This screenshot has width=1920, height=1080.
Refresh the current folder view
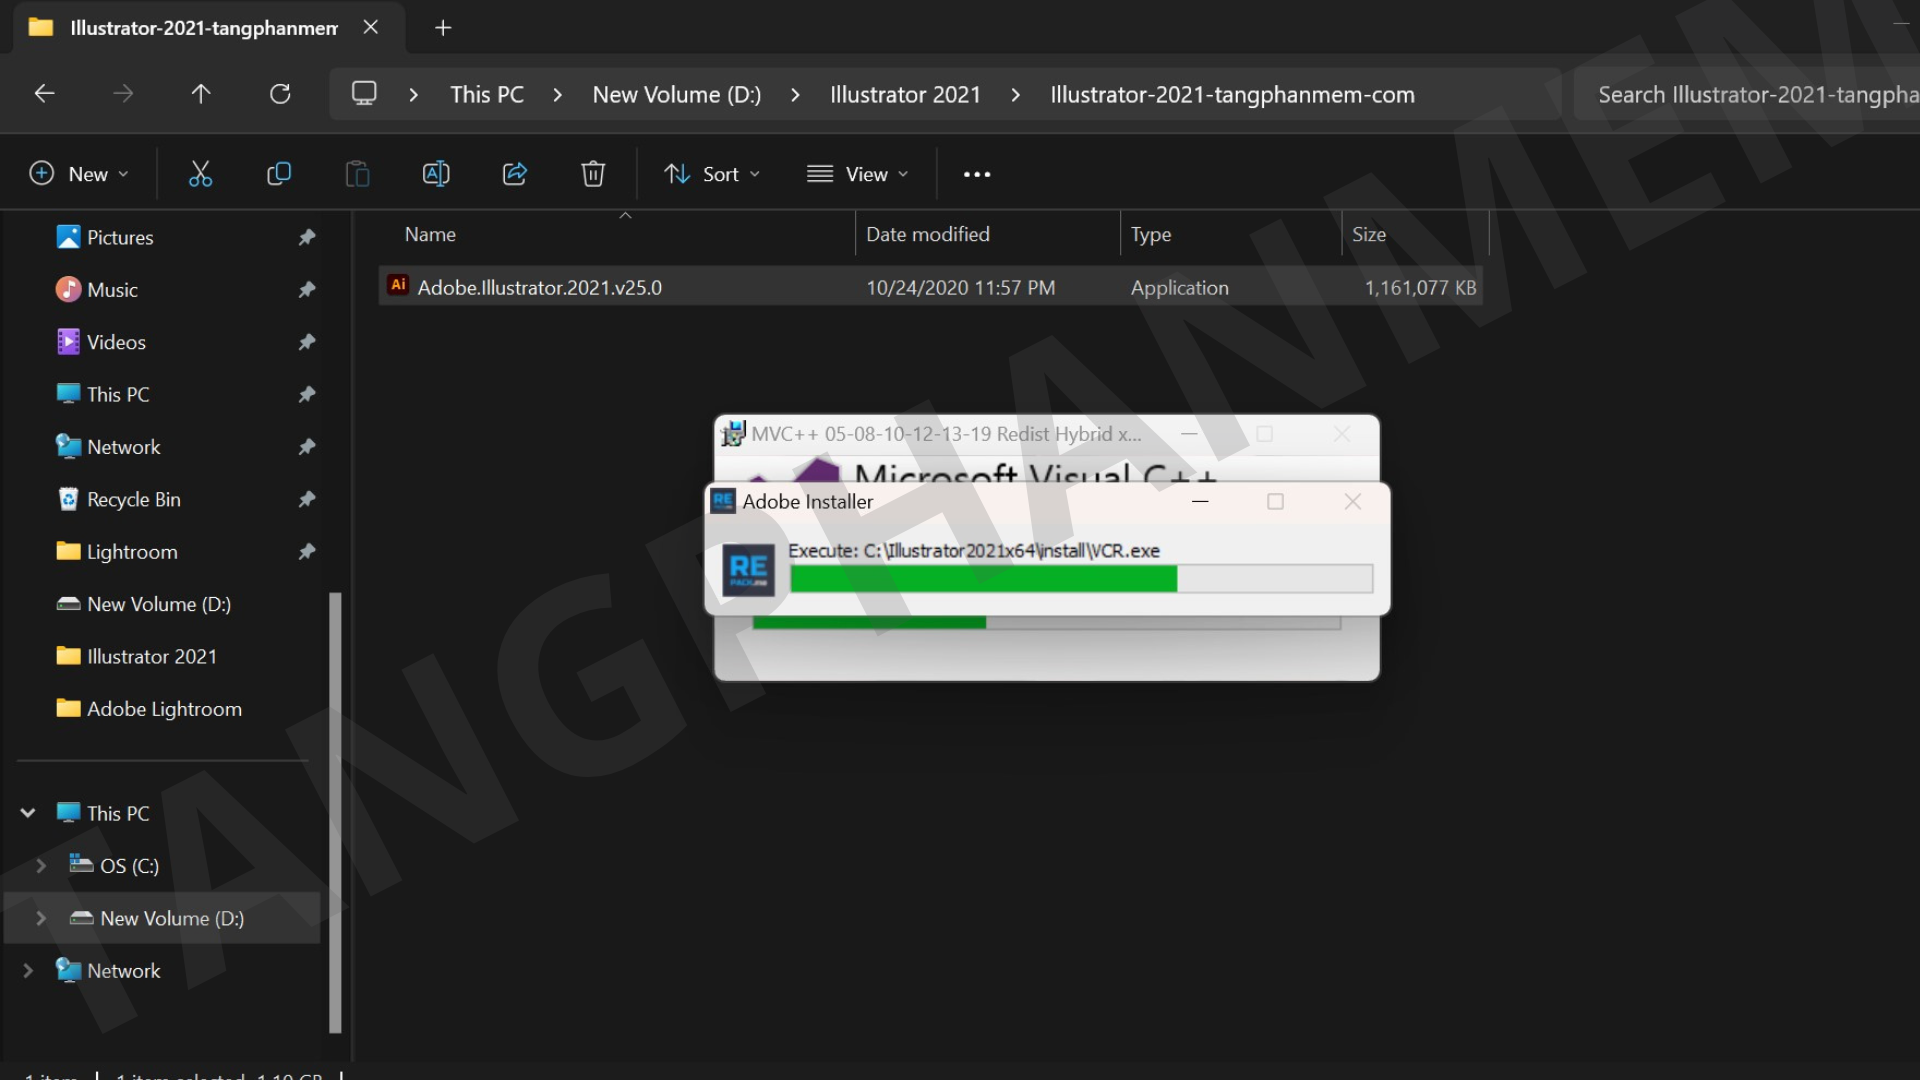[280, 94]
